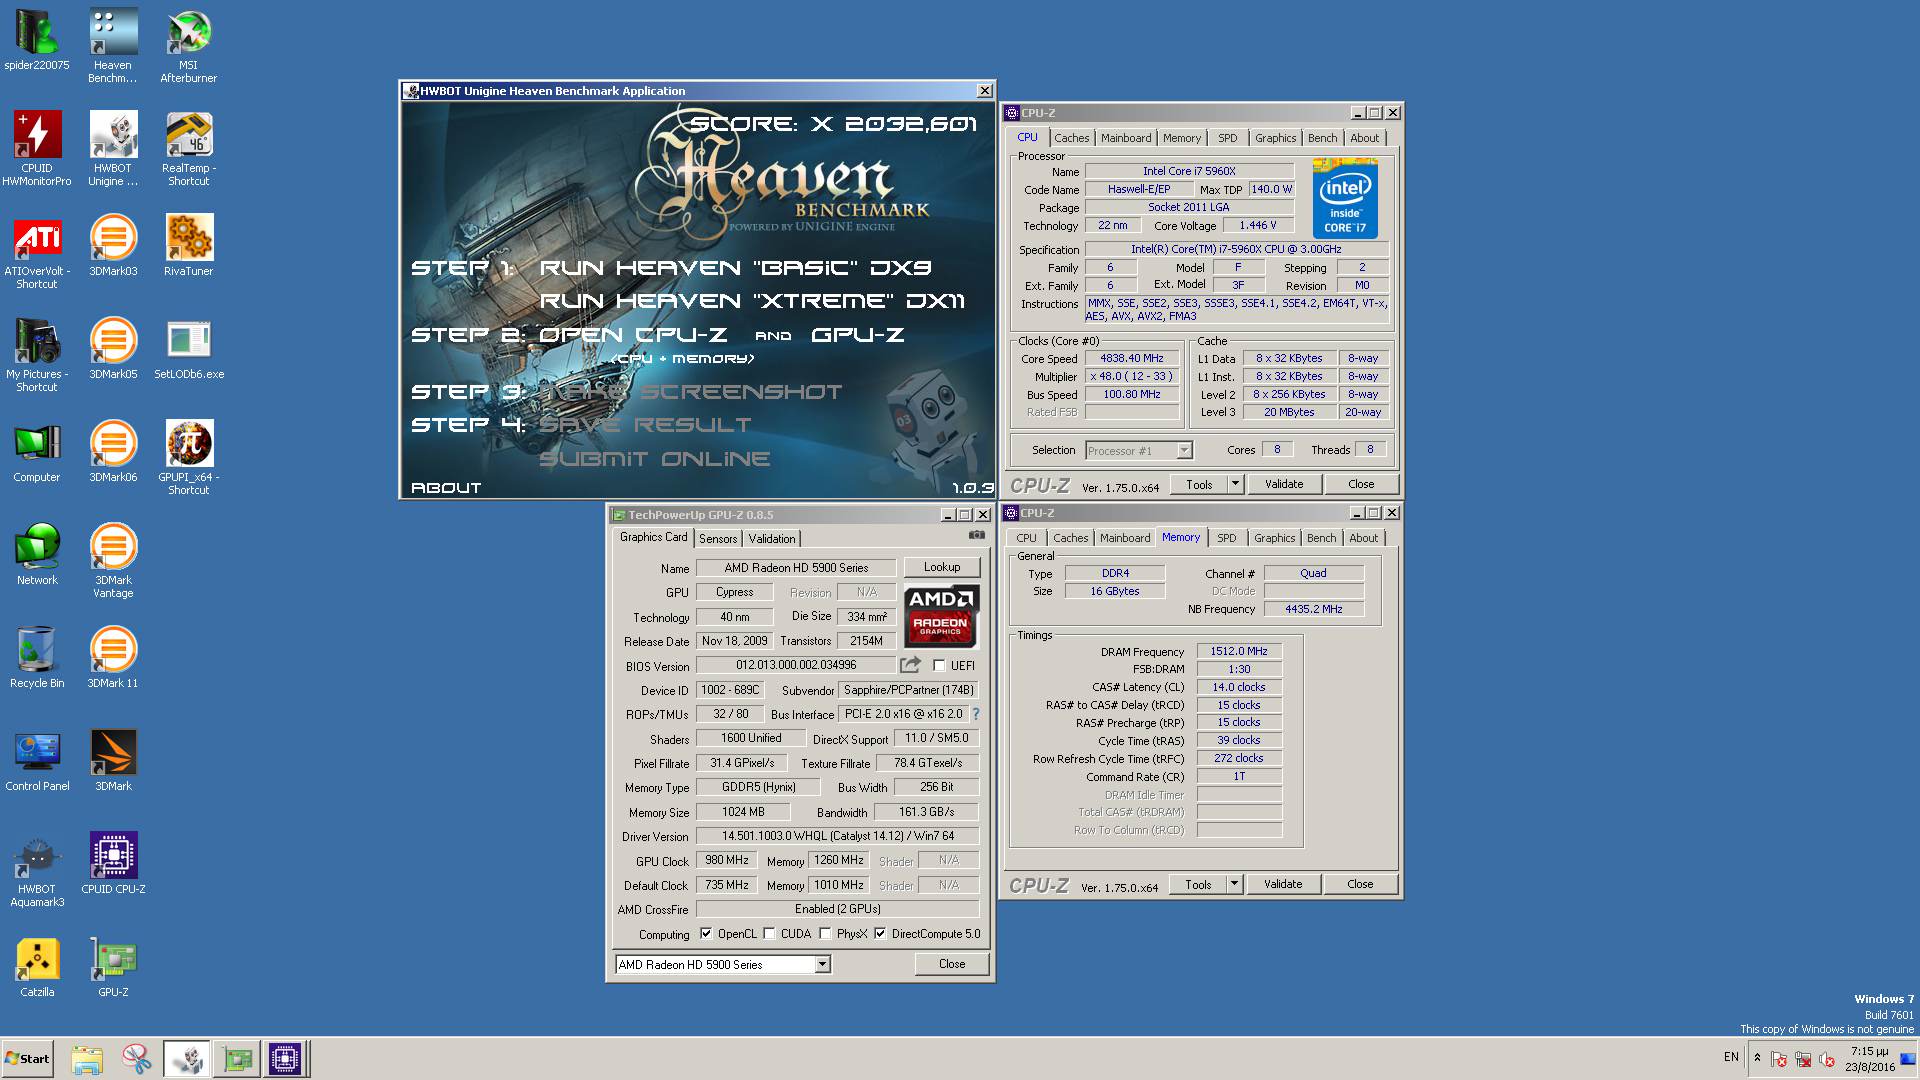The image size is (1920, 1080).
Task: Launch 3DMark06 desktop icon
Action: coord(113,453)
